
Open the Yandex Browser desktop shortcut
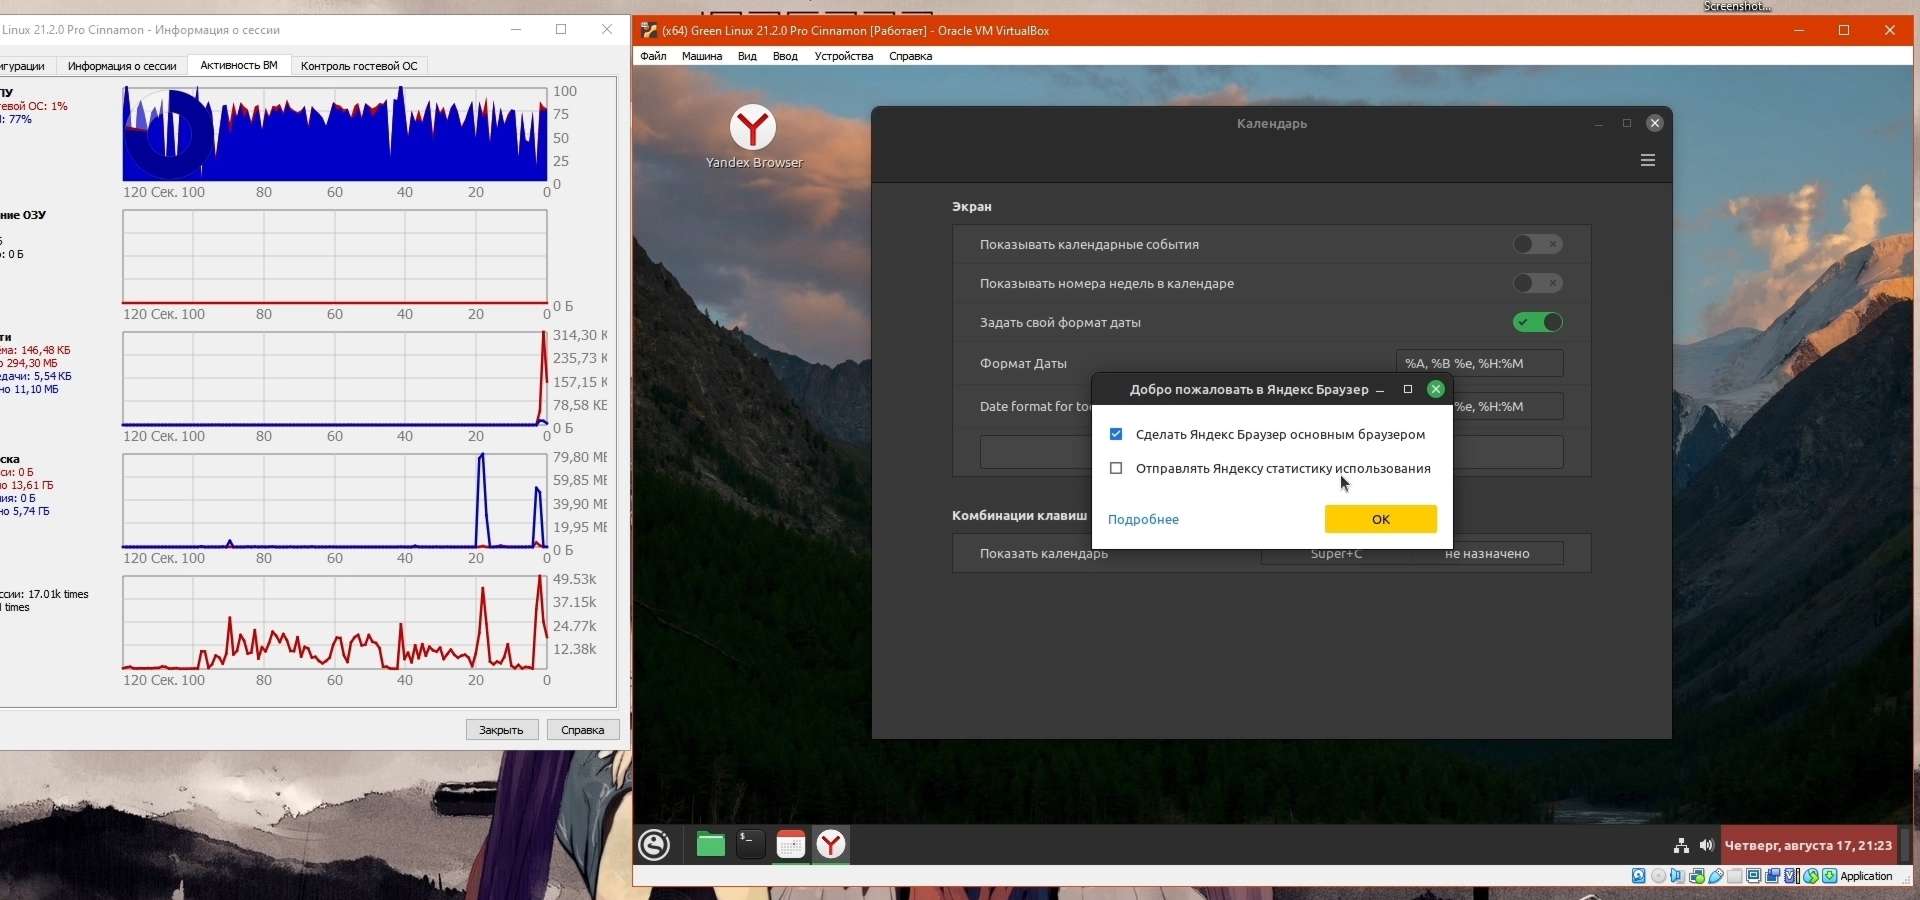(753, 137)
